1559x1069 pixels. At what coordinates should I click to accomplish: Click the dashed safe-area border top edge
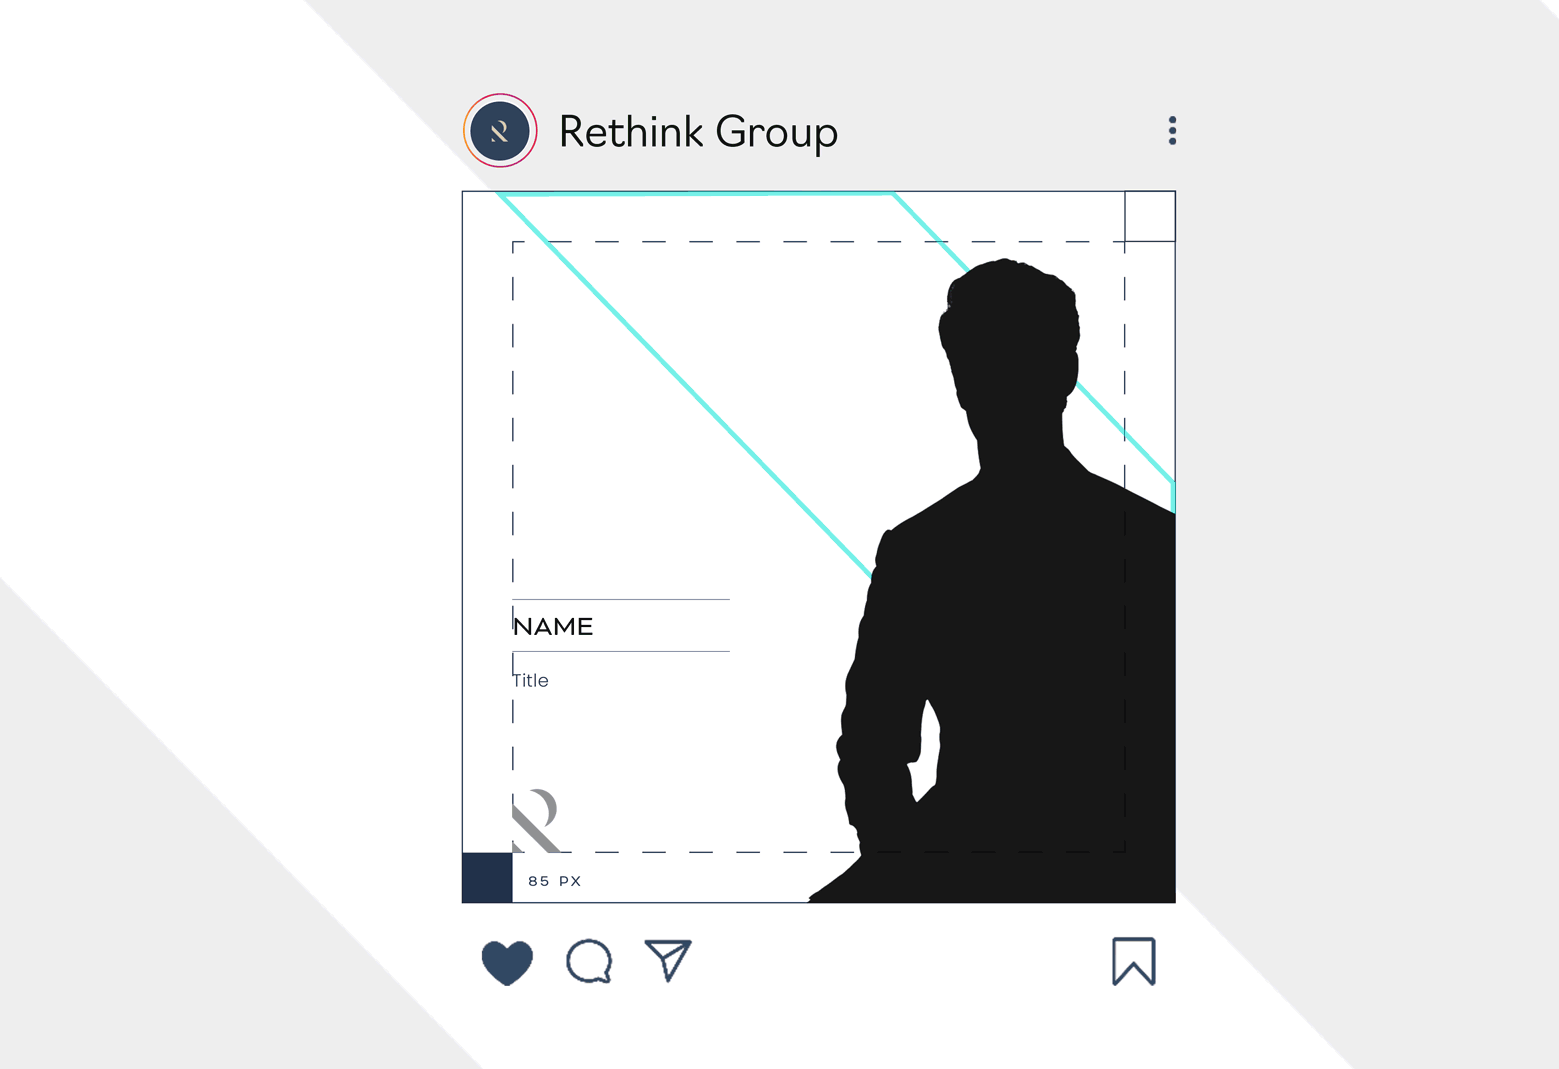point(818,241)
